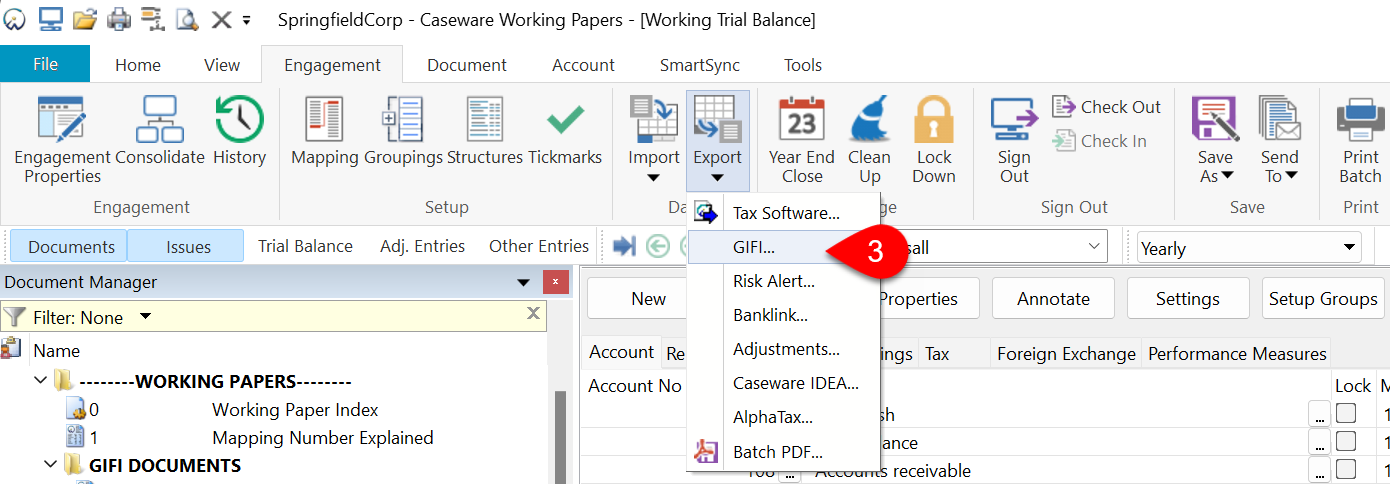Open the File tab
1390x484 pixels.
point(45,64)
